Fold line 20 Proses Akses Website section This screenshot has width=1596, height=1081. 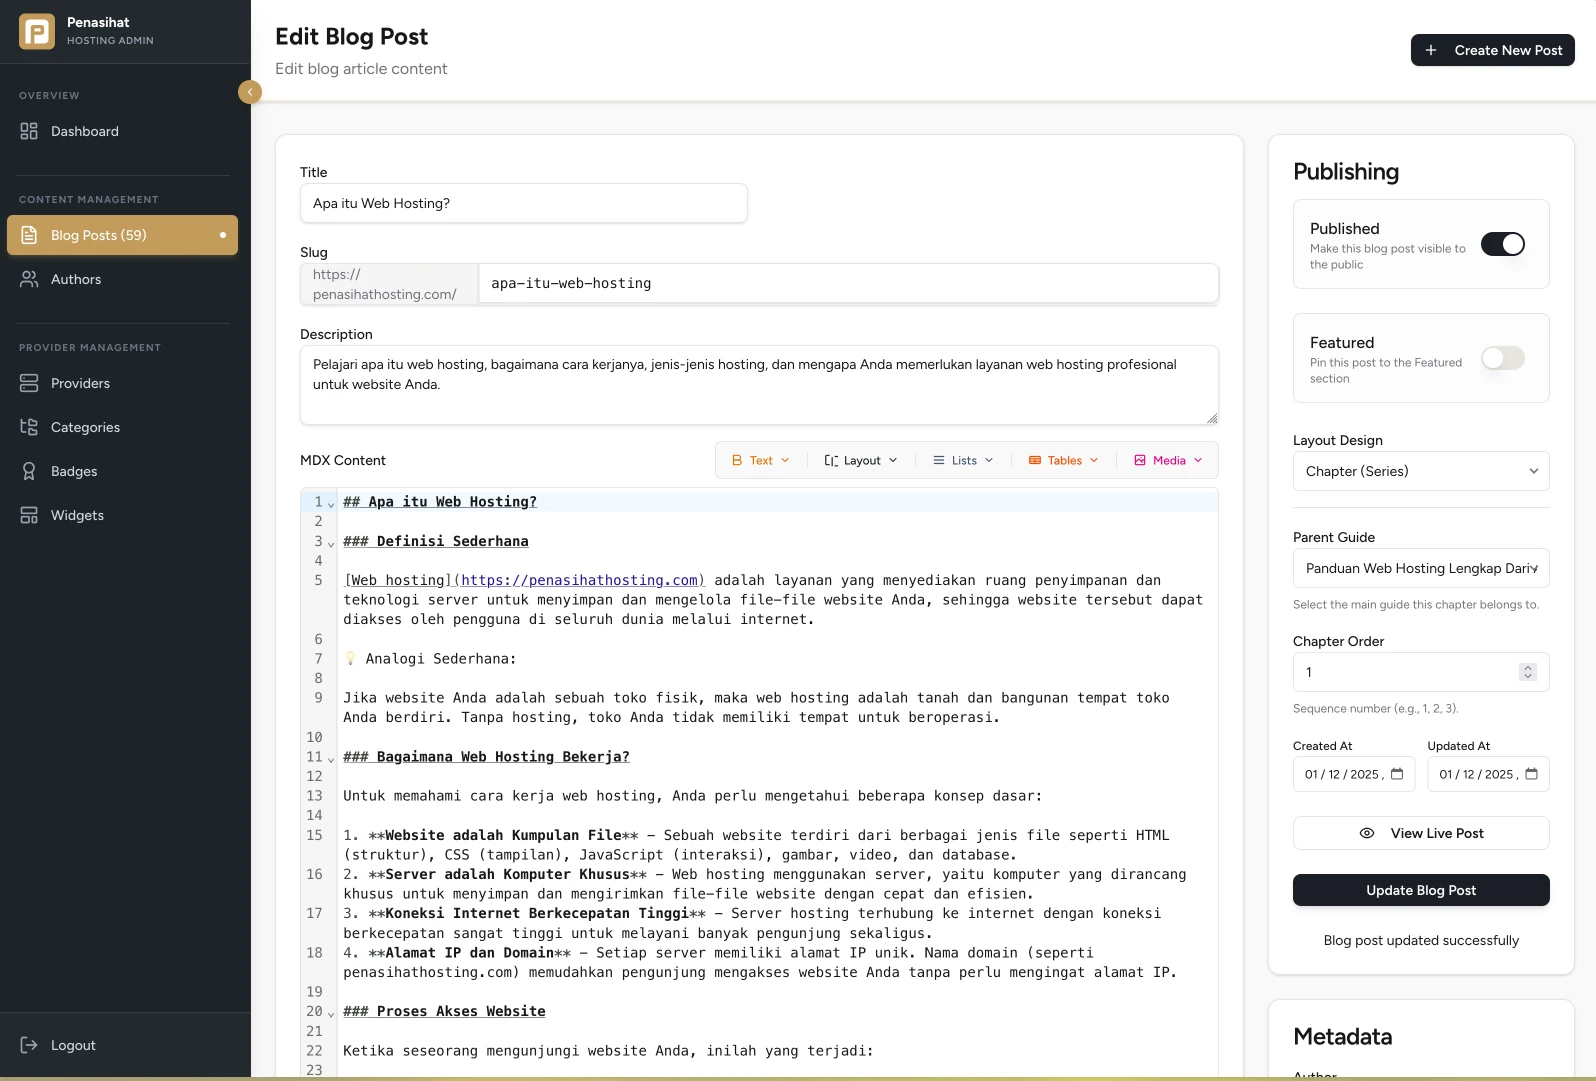331,1013
